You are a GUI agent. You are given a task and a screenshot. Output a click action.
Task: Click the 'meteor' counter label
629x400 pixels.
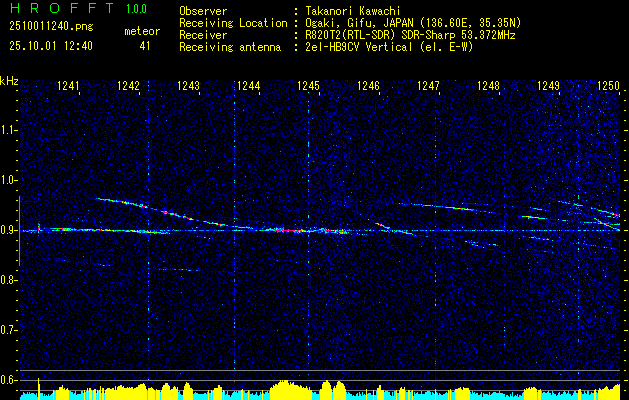[142, 31]
